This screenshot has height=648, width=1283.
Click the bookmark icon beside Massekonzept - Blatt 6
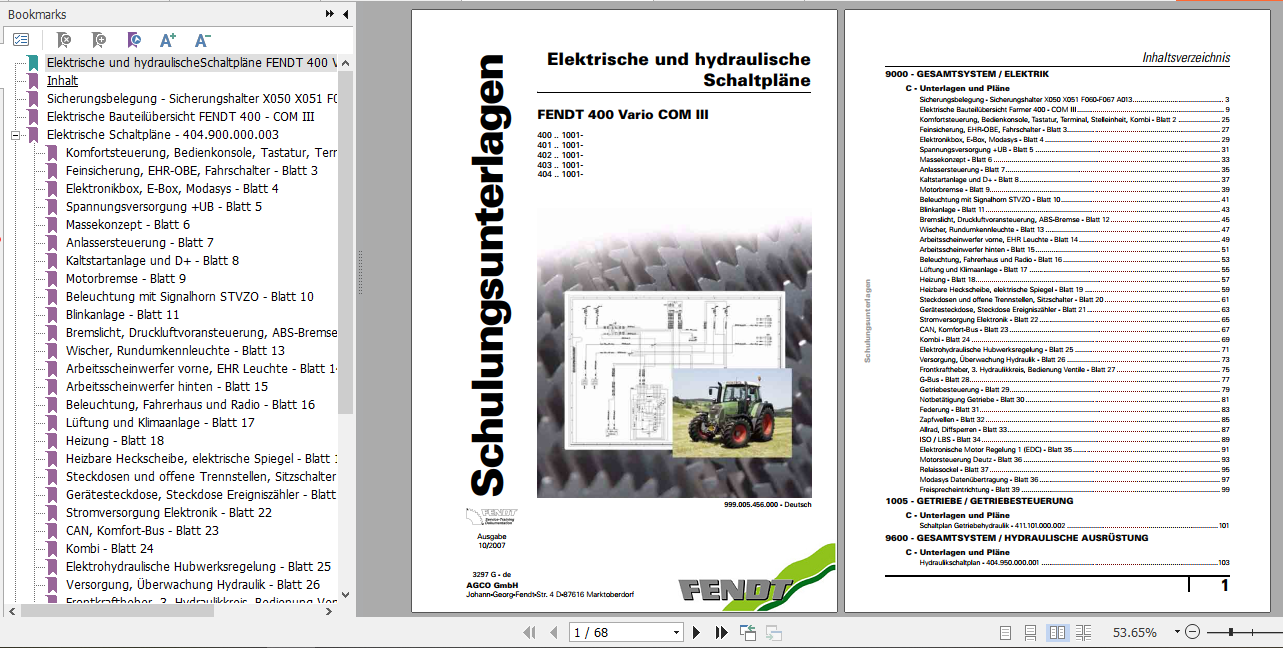click(51, 224)
